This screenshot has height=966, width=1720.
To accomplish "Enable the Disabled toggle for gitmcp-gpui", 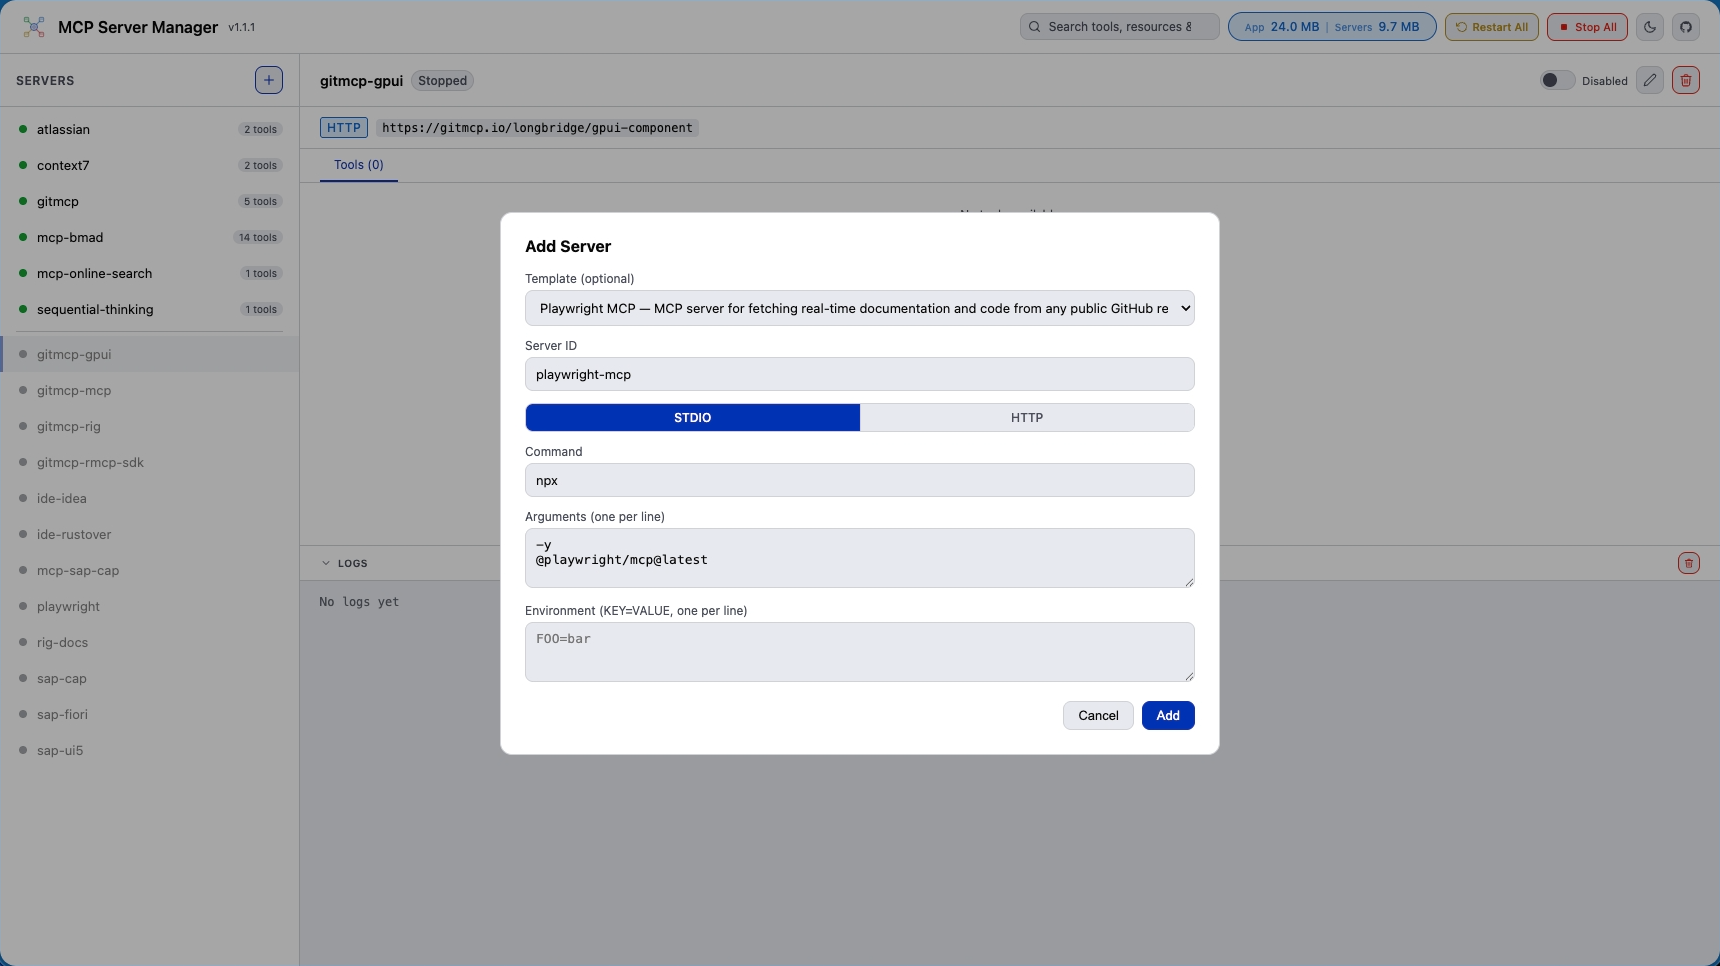I will (1557, 80).
